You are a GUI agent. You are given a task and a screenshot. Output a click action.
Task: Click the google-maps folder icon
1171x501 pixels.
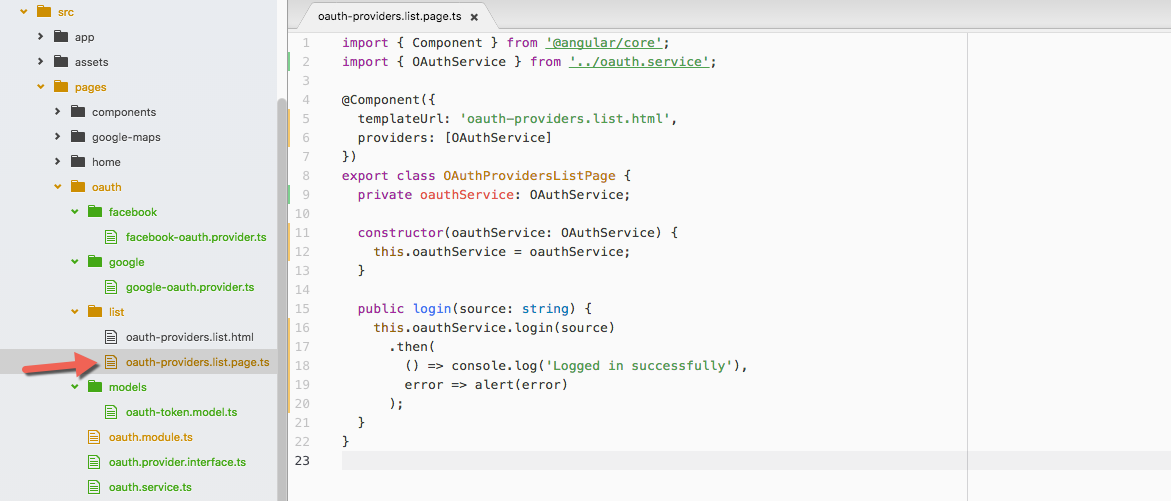tap(78, 137)
